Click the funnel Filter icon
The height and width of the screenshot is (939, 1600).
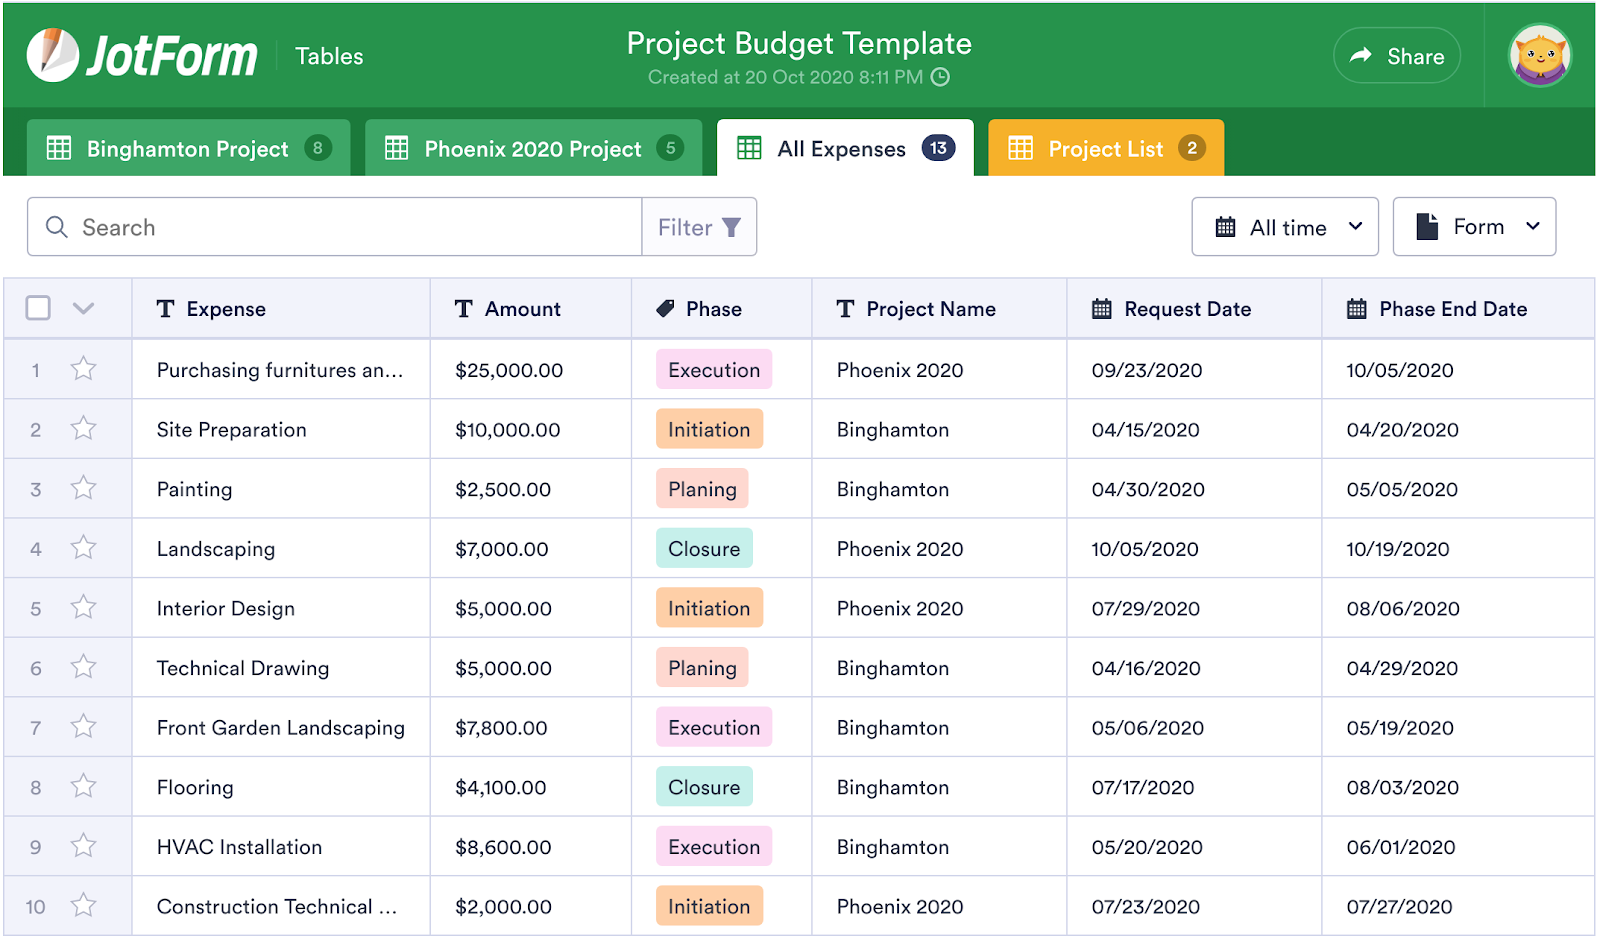point(731,228)
